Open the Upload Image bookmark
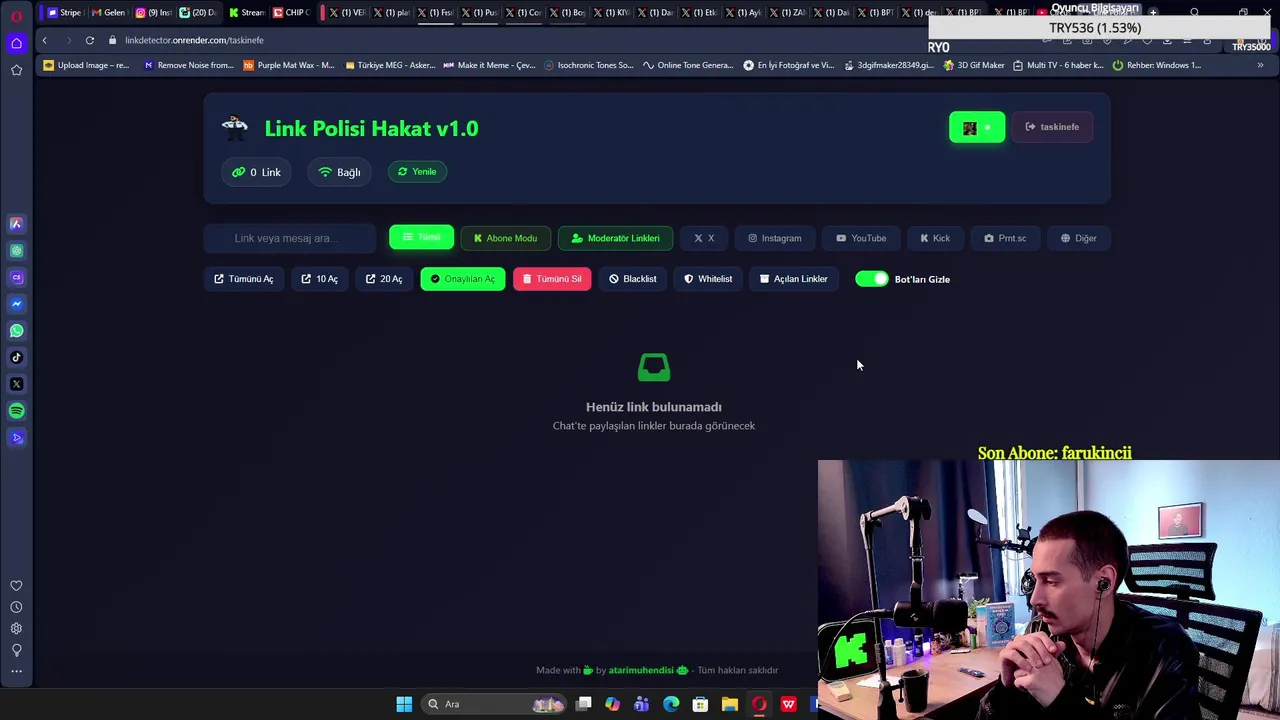Image resolution: width=1280 pixels, height=720 pixels. [86, 65]
